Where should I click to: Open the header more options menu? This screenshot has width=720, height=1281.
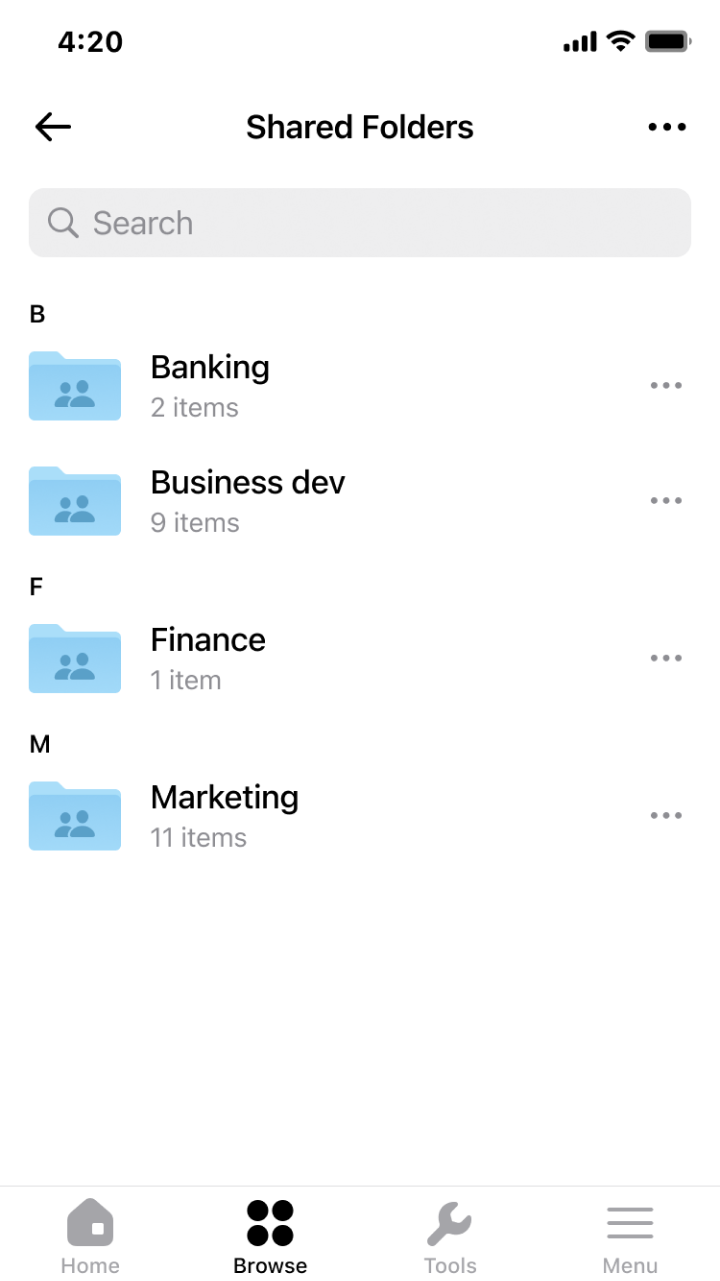[667, 127]
